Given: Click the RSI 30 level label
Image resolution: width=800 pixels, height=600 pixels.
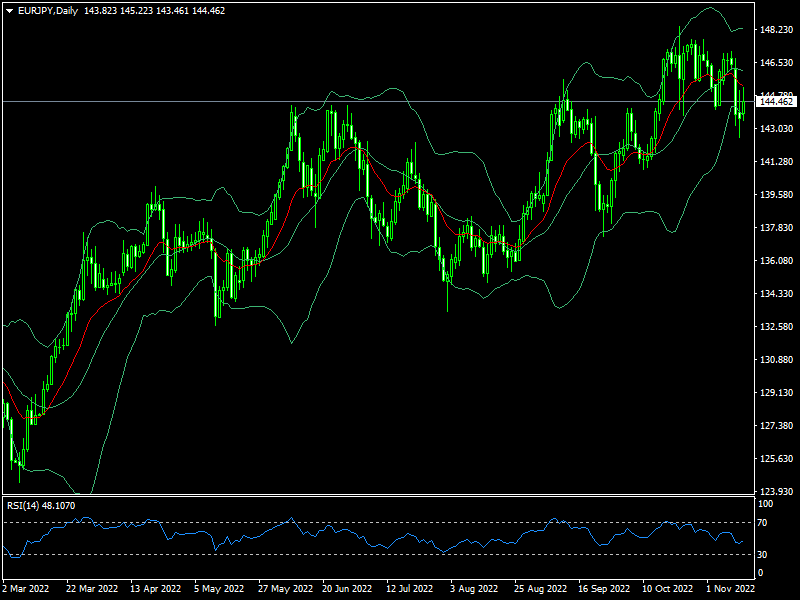Looking at the screenshot, I should pos(762,554).
